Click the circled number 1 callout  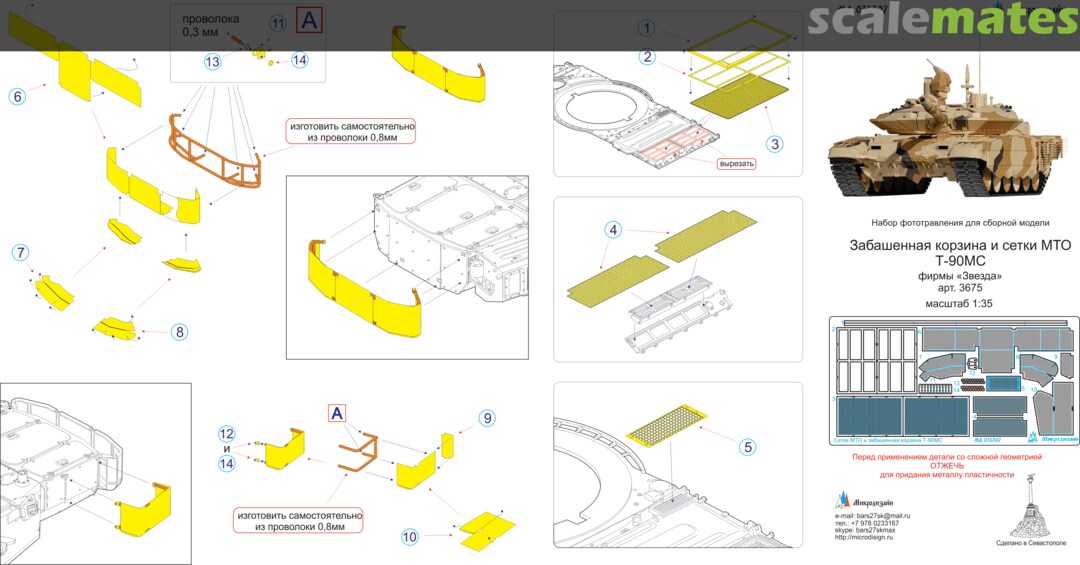(x=648, y=27)
